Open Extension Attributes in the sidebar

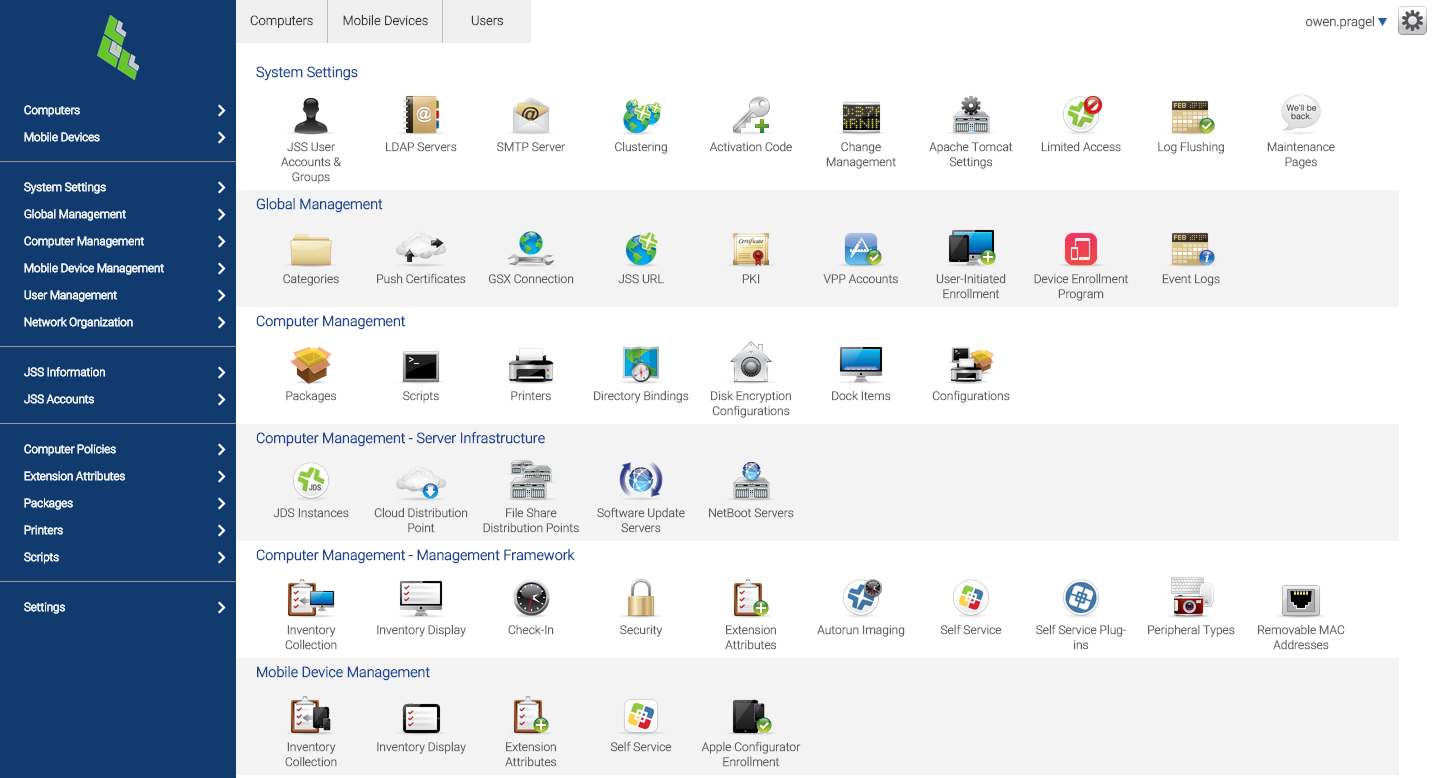point(118,477)
